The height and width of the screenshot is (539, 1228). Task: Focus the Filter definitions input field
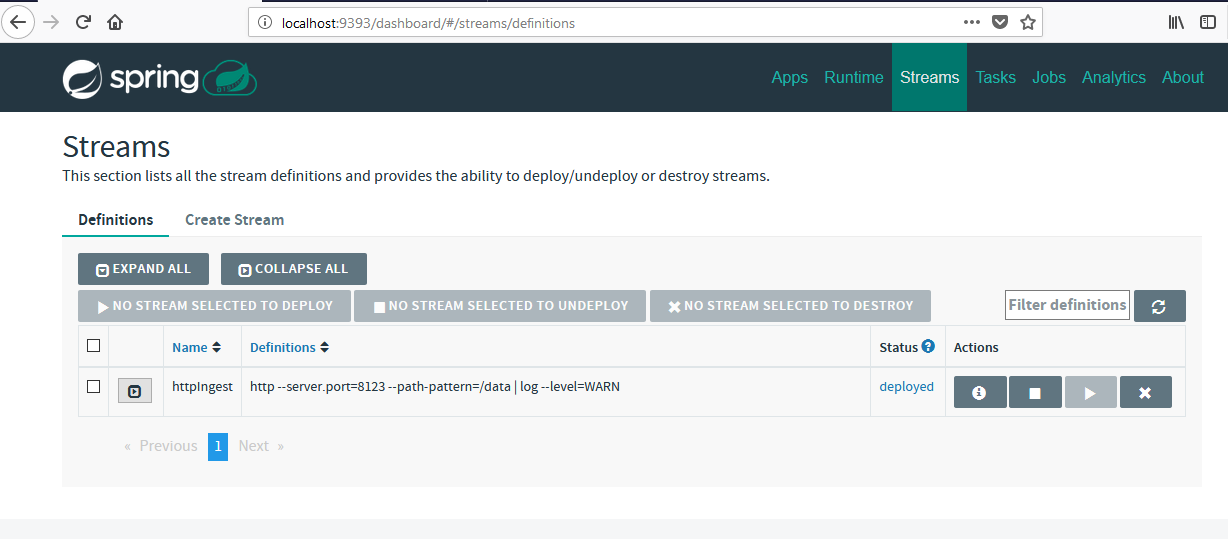[1066, 305]
